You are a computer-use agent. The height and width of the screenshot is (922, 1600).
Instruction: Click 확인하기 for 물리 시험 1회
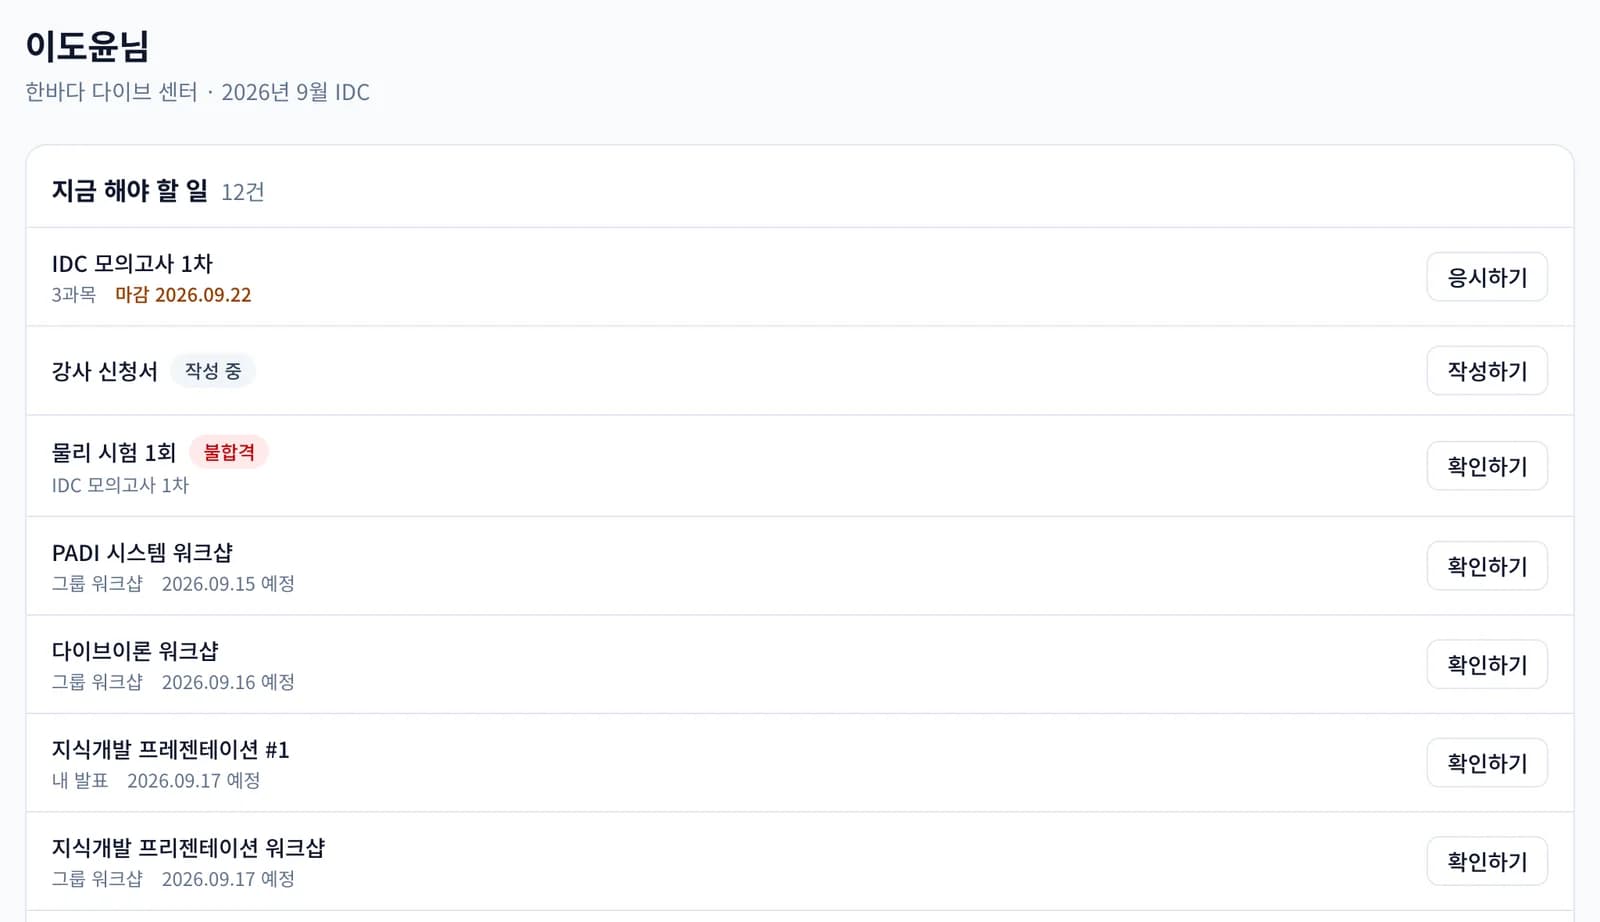pos(1487,466)
